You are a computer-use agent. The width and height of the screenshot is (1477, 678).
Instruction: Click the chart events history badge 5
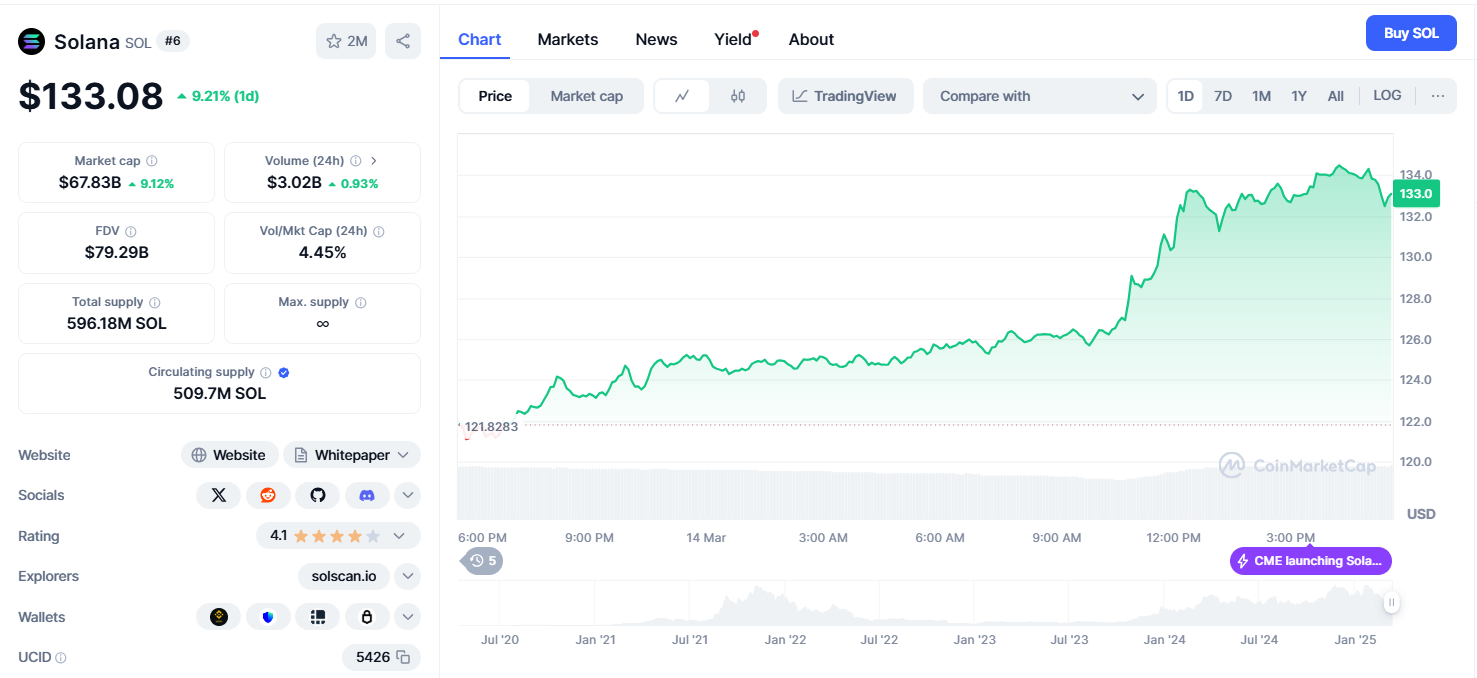484,561
